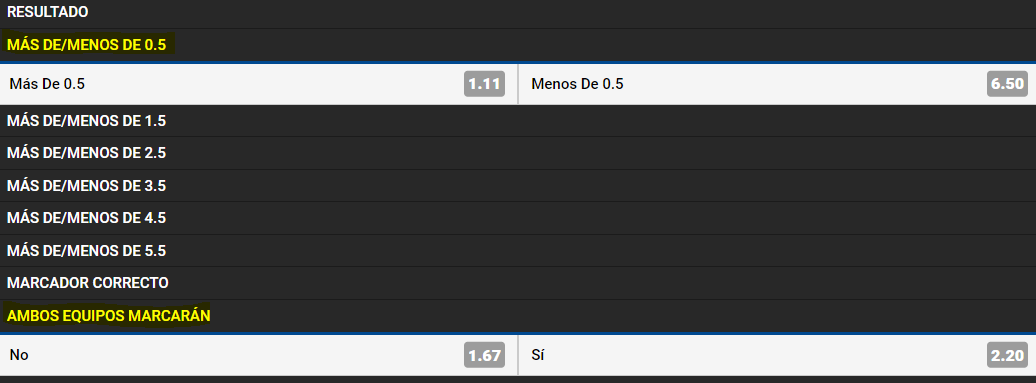
Task: Select the 2.20 odds button
Action: tap(1008, 355)
